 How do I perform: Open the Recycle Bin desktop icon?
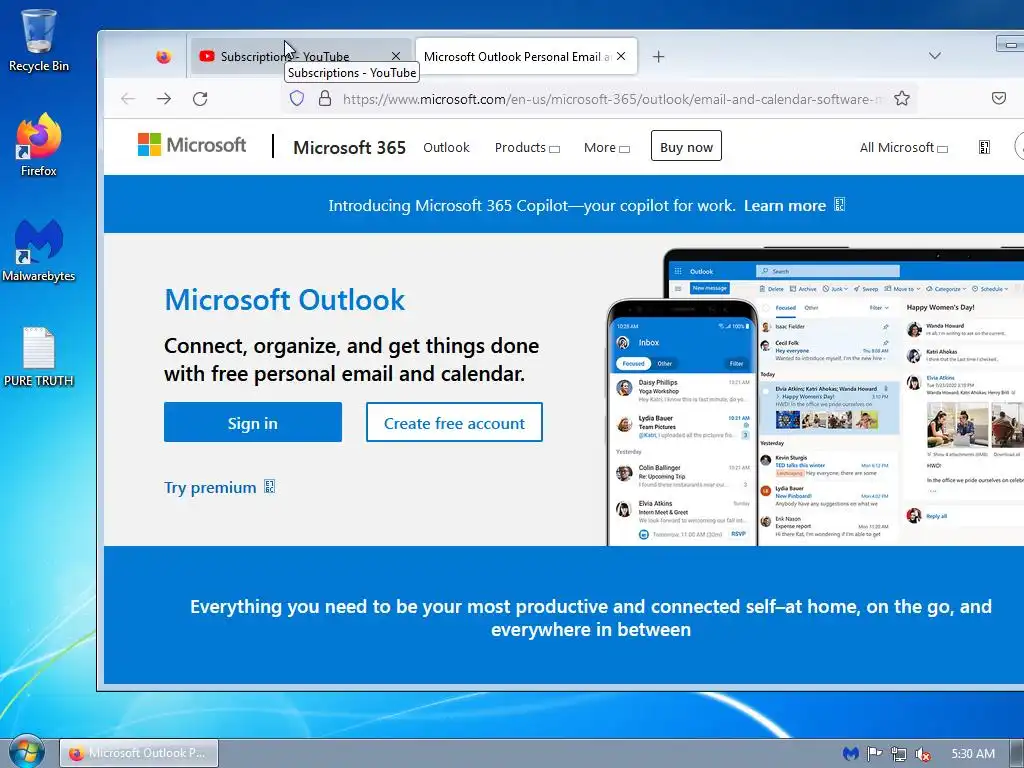click(x=39, y=40)
